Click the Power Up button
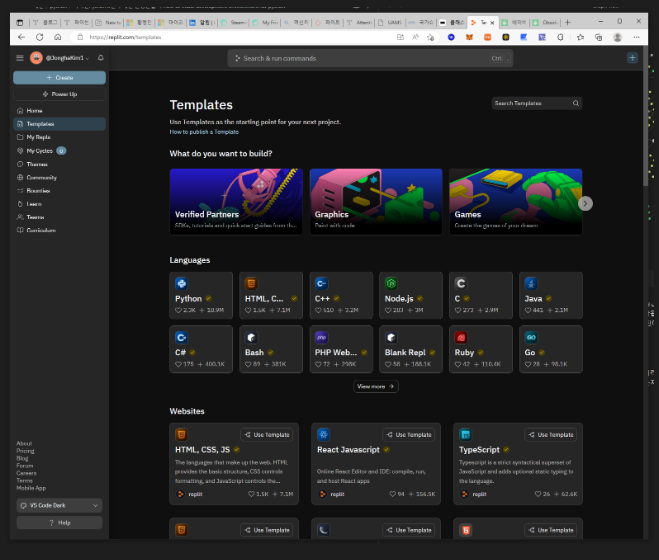The image size is (659, 560). (x=59, y=94)
